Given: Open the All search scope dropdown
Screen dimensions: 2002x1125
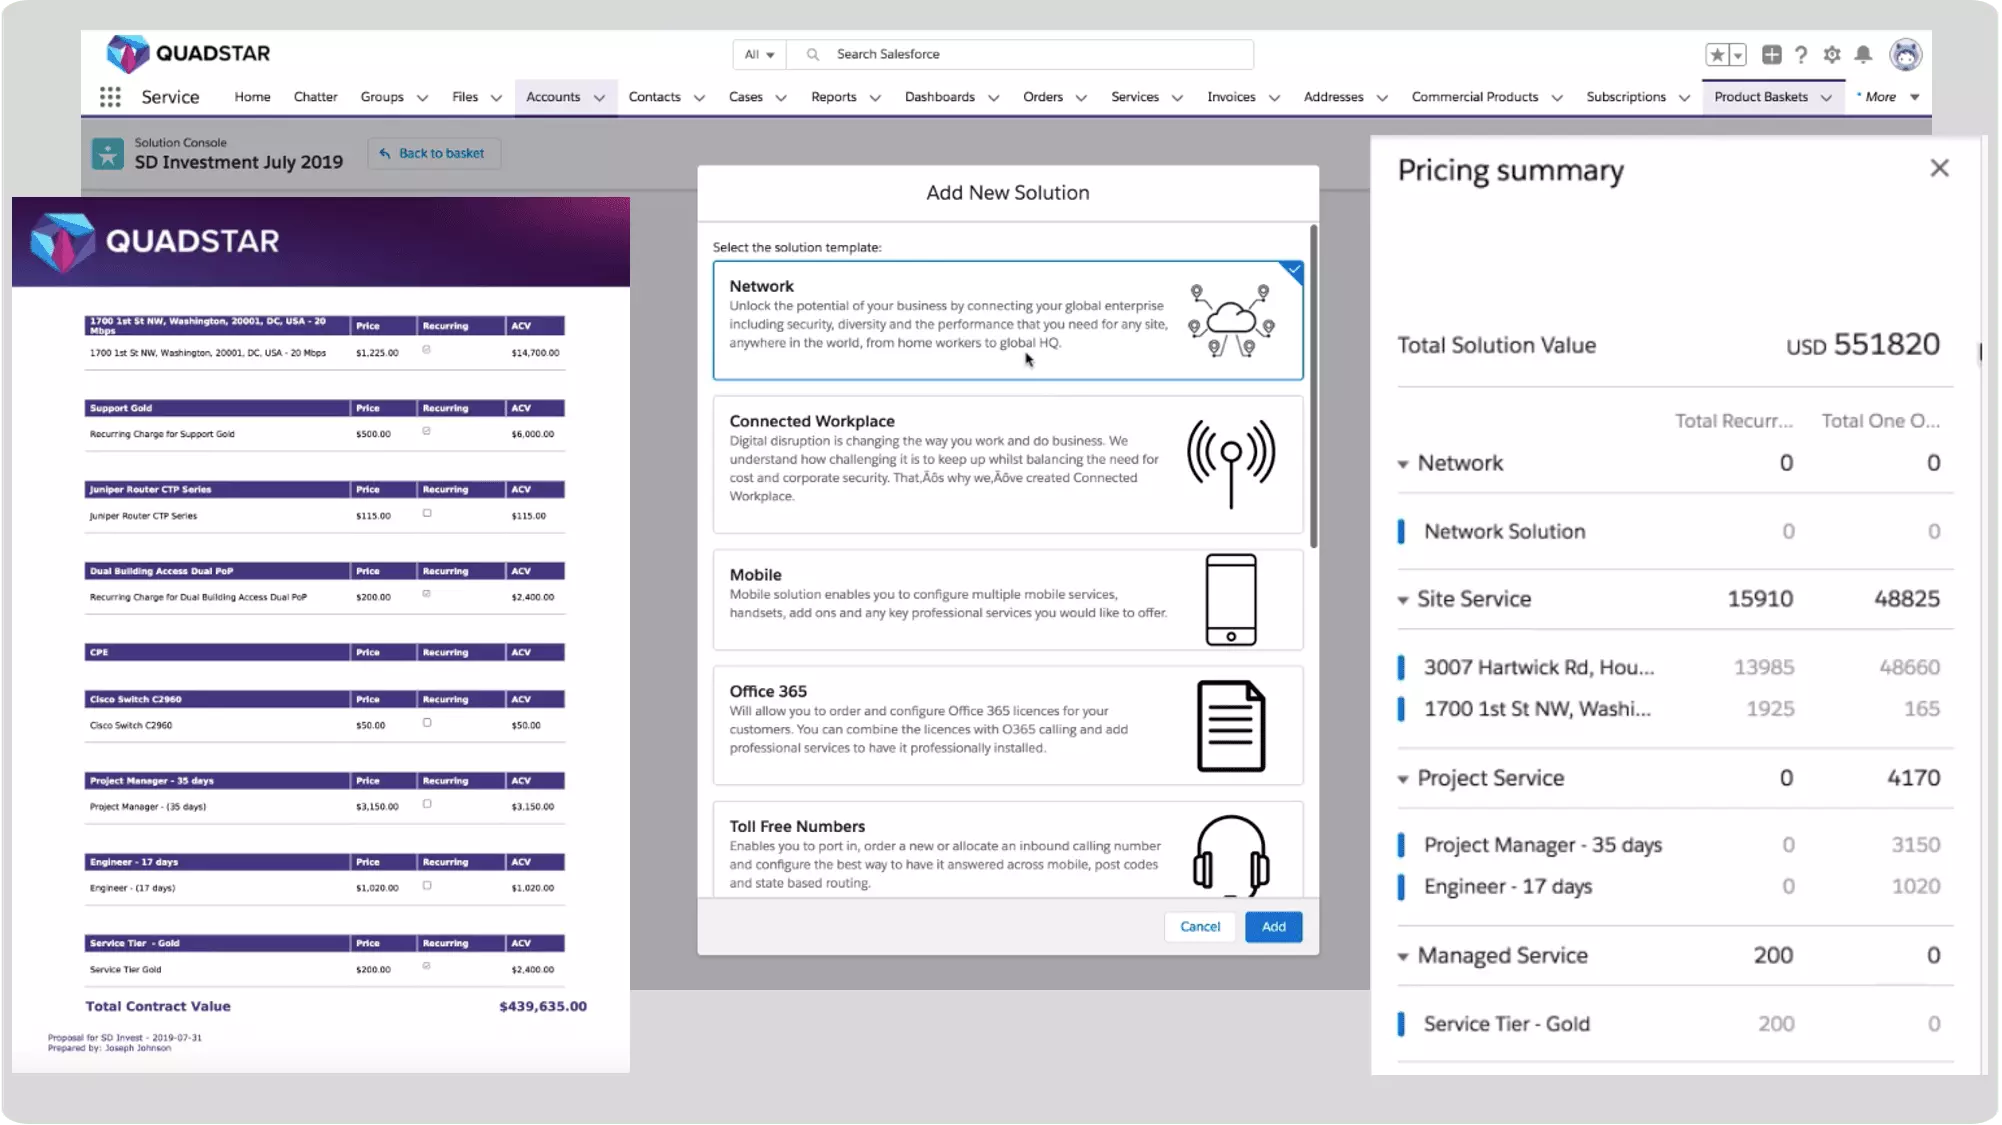Looking at the screenshot, I should [x=760, y=54].
